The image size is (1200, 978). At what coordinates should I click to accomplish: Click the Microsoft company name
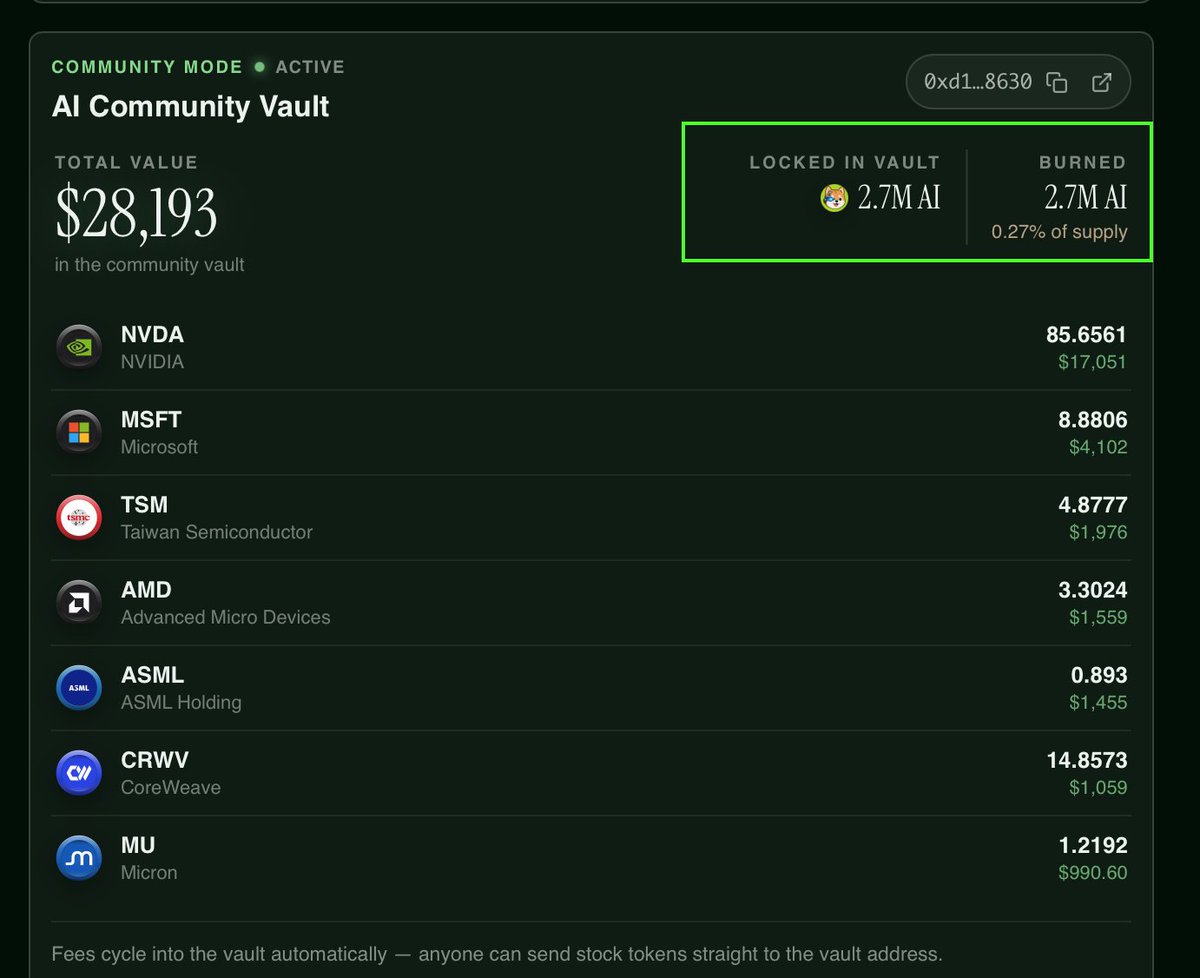[x=160, y=447]
